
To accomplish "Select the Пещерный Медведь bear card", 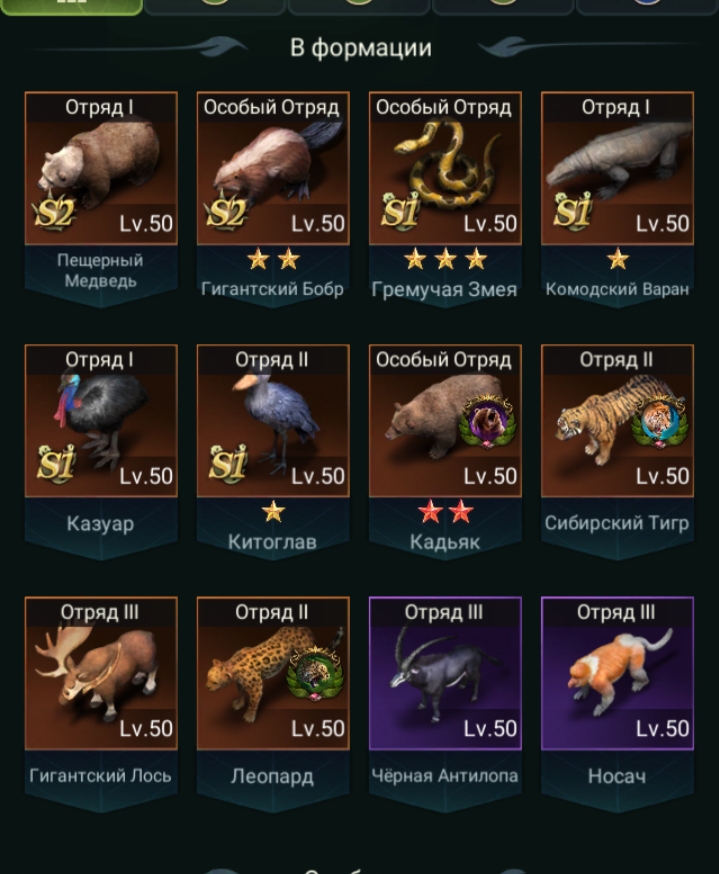I will pos(101,168).
